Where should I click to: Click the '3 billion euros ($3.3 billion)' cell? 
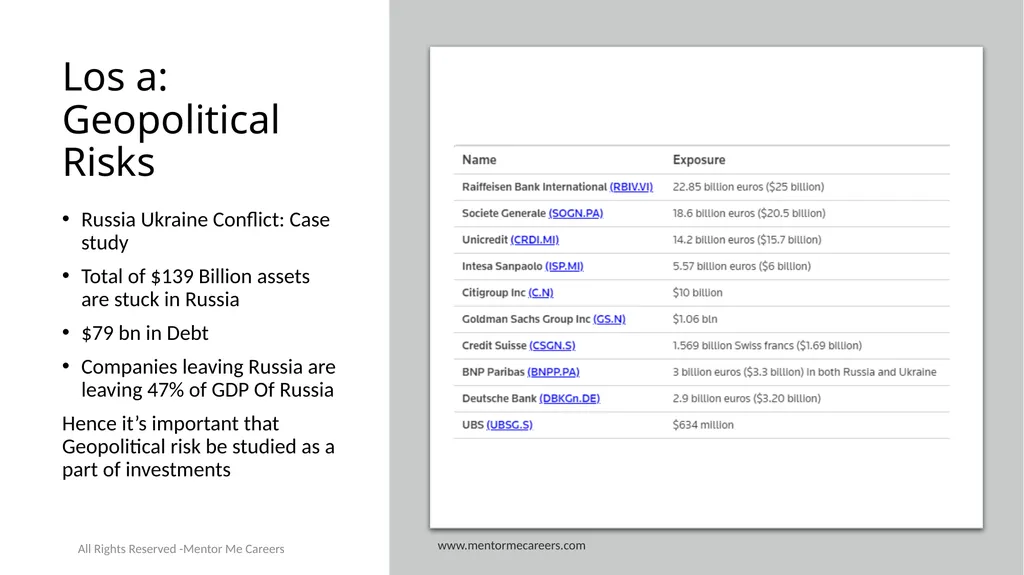(805, 372)
